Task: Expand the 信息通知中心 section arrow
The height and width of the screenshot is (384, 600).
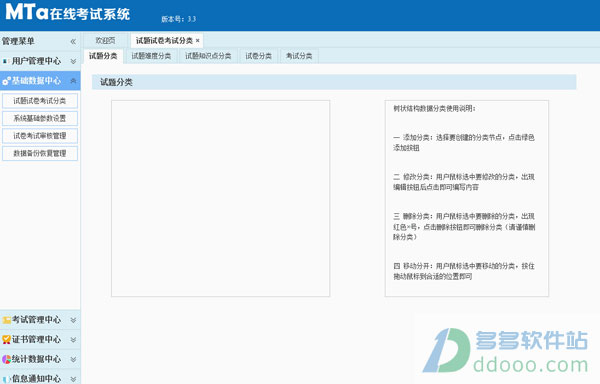Action: (73, 379)
